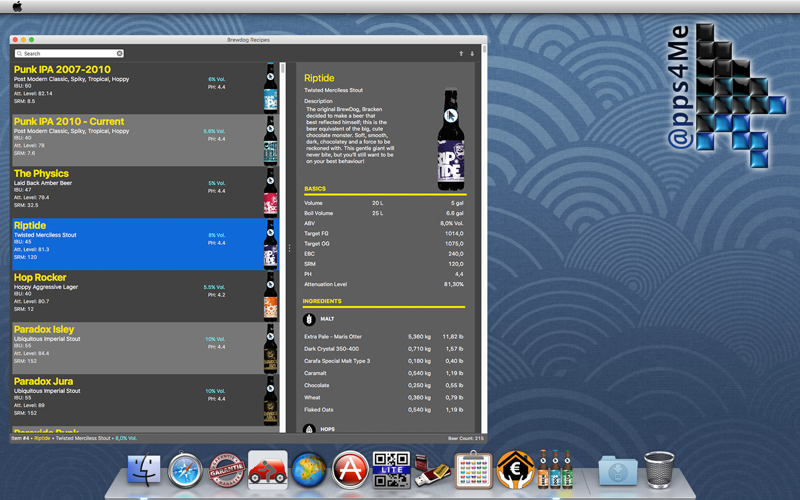Screen dimensions: 800x500
Task: Launch Safari from the Dock
Action: [x=185, y=470]
